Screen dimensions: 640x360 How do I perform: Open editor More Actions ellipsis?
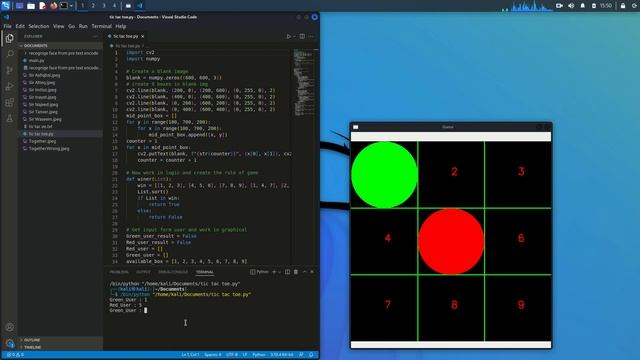pos(311,36)
